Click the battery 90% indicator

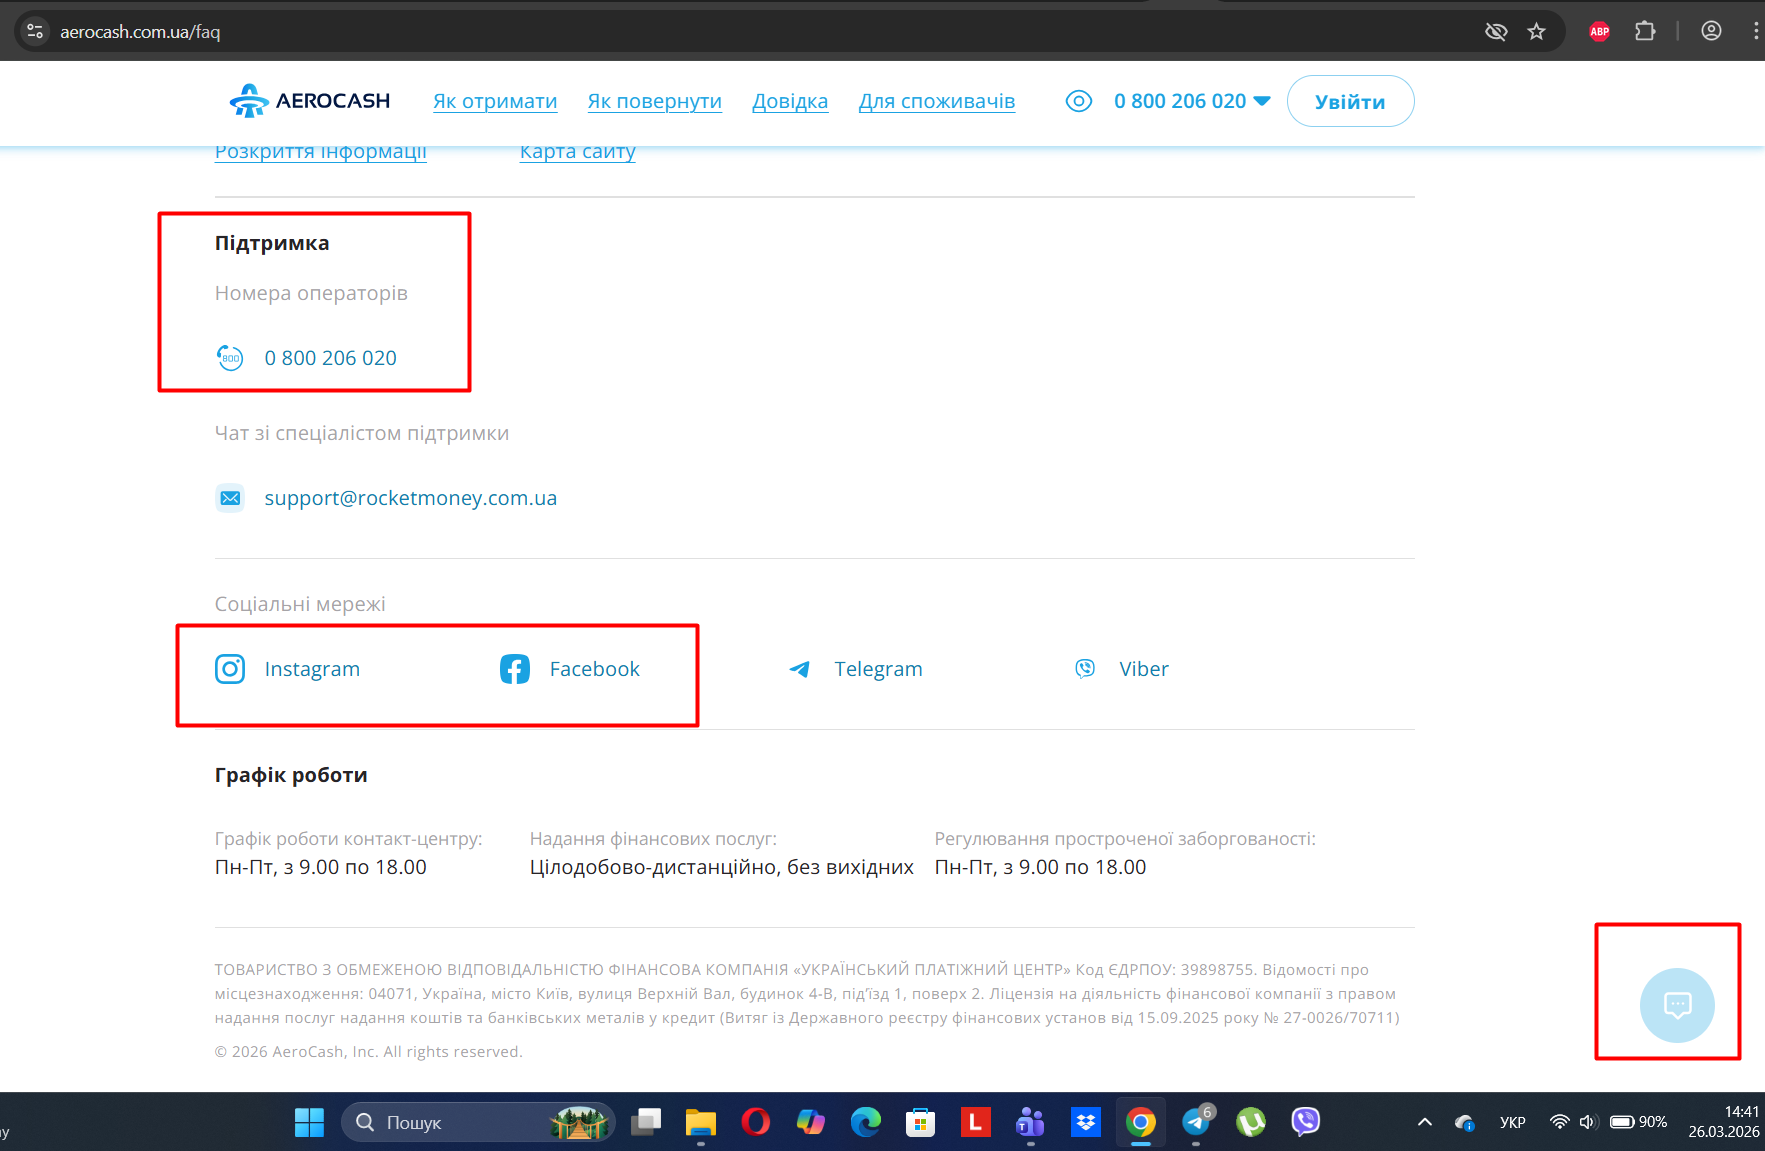(1638, 1122)
